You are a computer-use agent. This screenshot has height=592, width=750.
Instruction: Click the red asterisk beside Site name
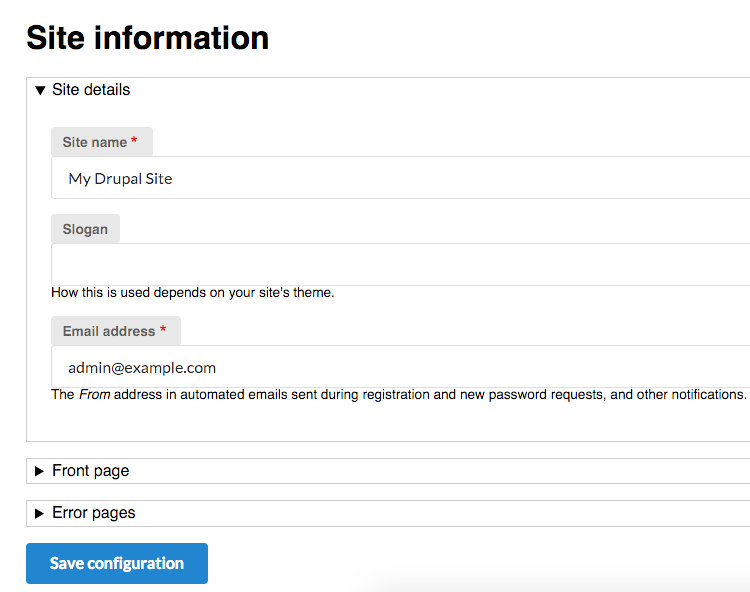click(x=134, y=142)
